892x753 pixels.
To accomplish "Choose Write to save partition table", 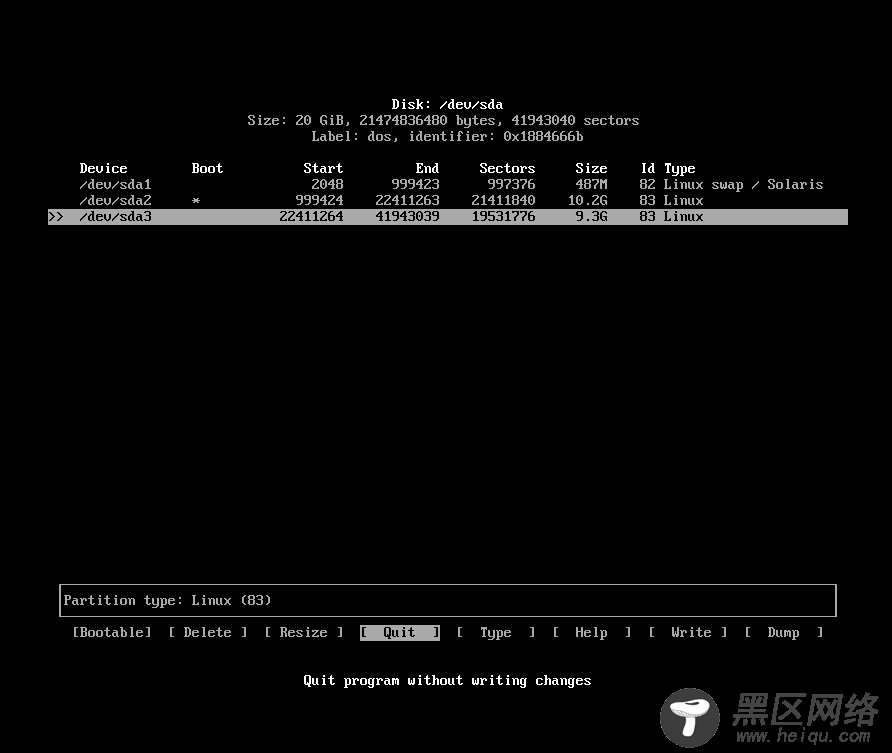I will (x=691, y=632).
